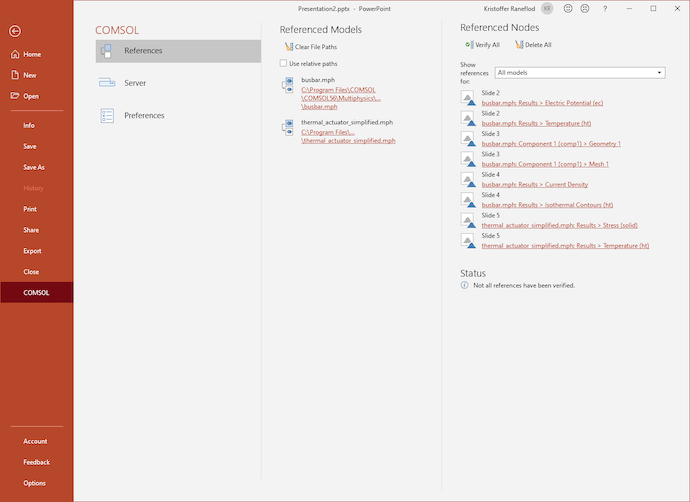Click the Server icon
690x502 pixels.
(107, 83)
